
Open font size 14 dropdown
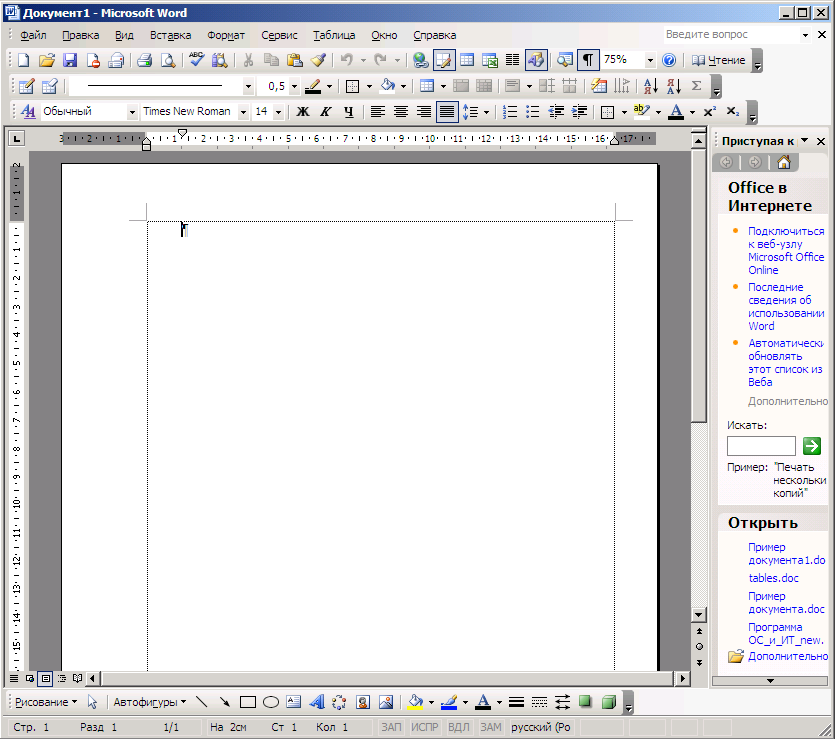278,112
